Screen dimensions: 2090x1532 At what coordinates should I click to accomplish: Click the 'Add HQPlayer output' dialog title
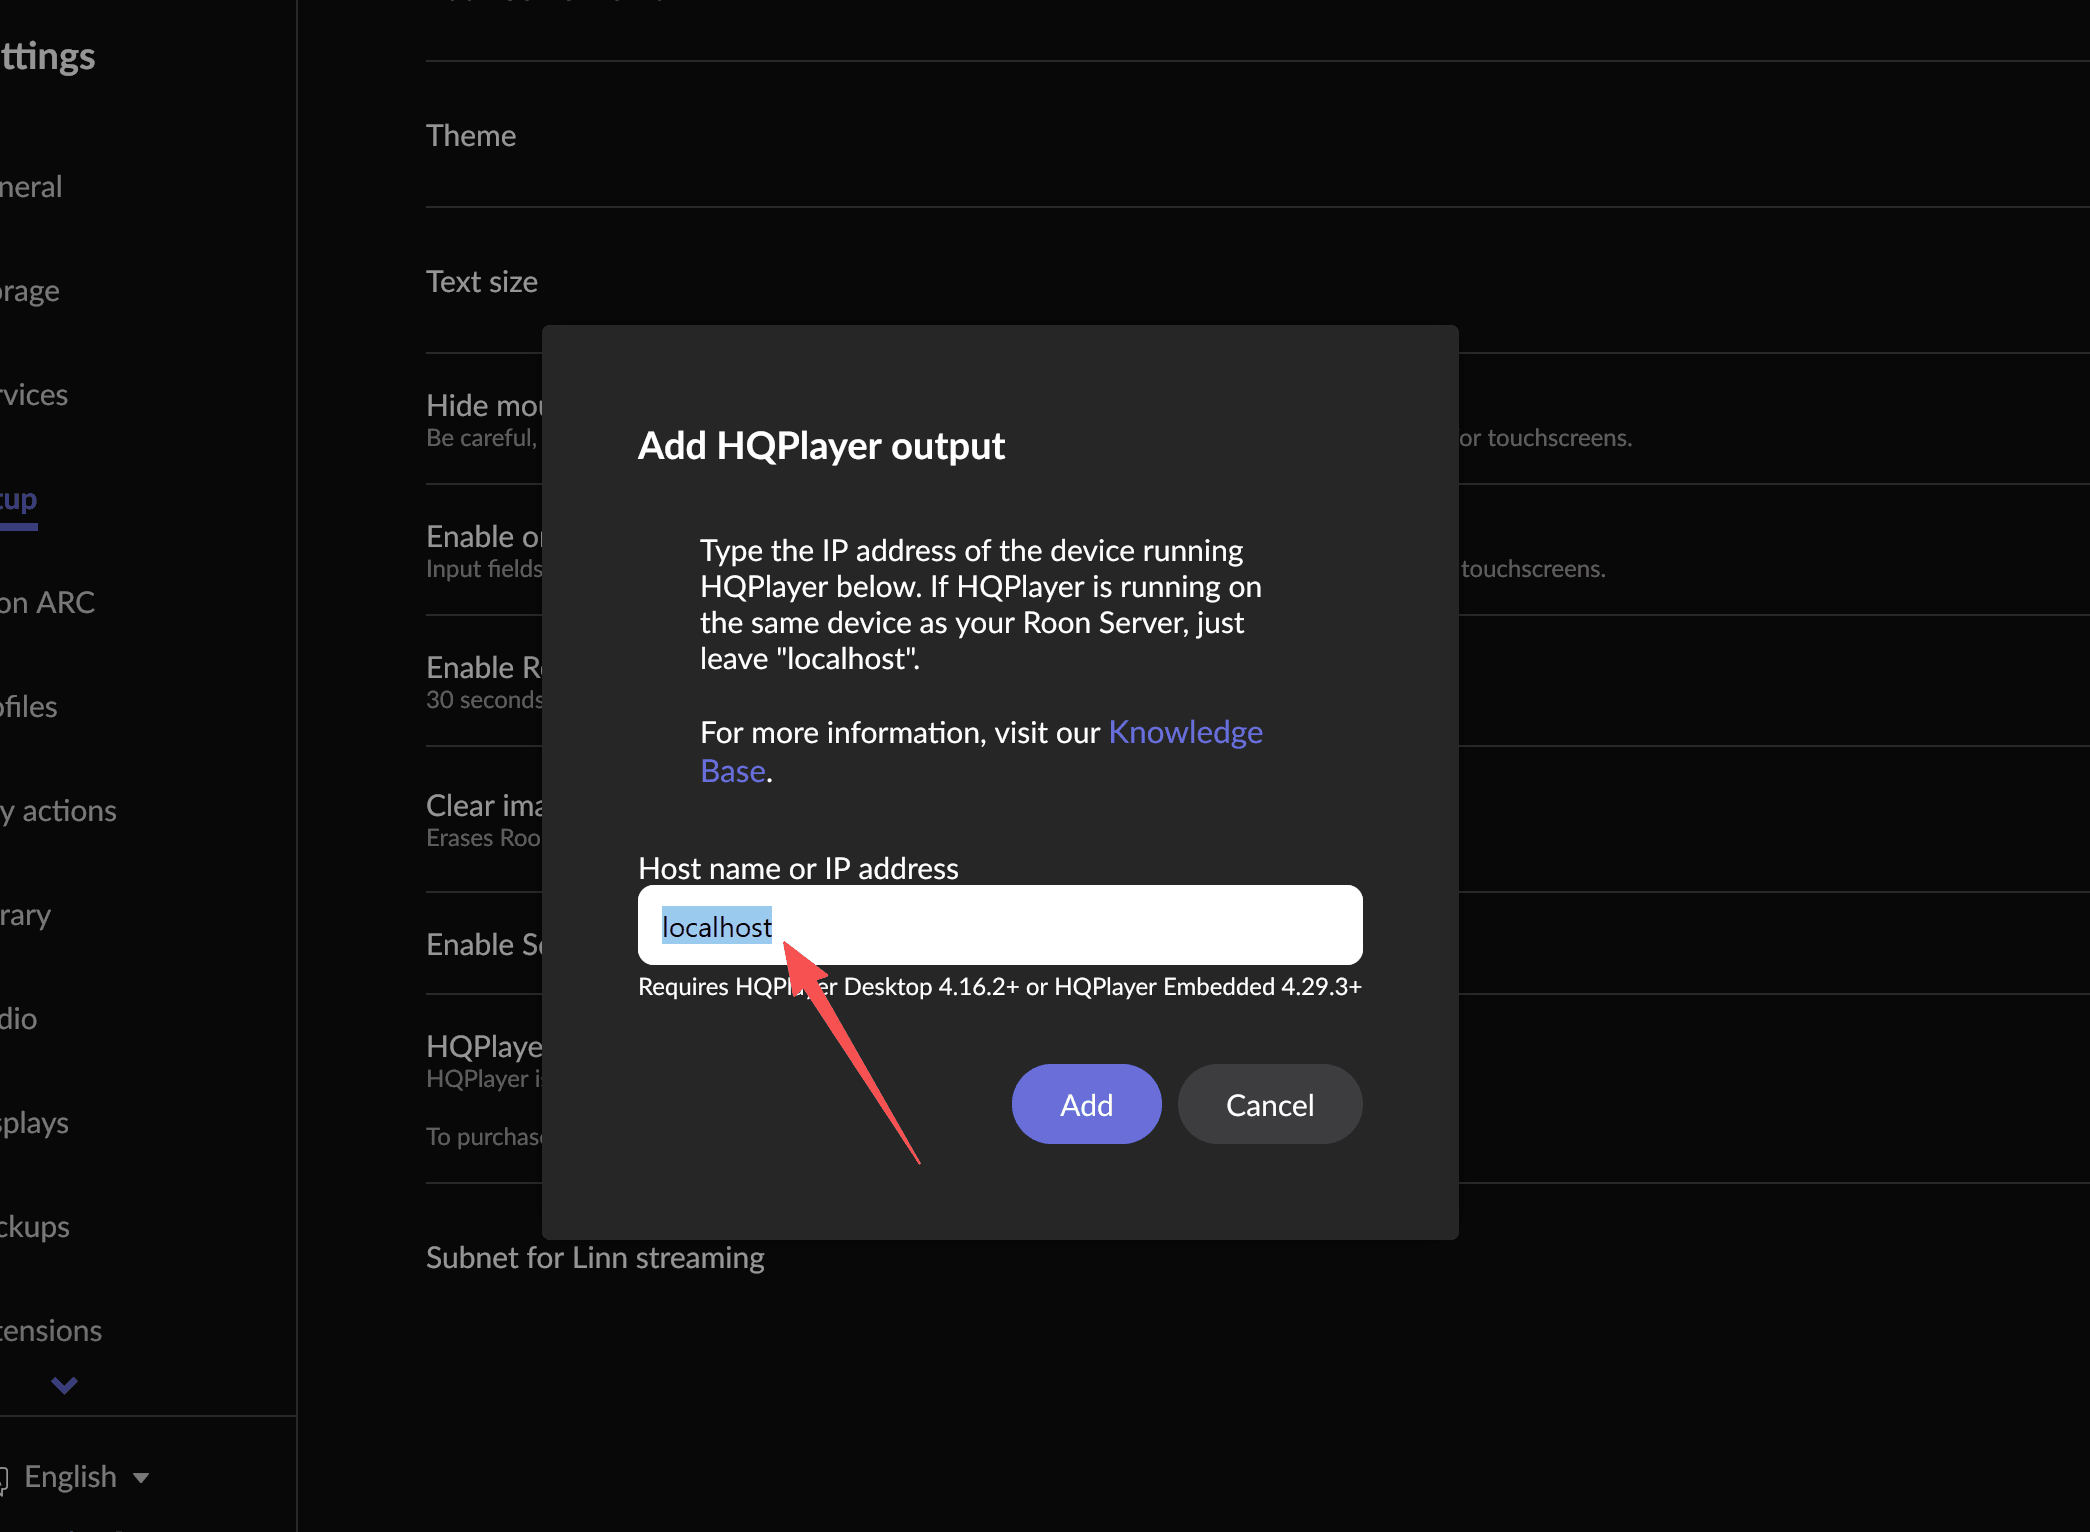coord(821,446)
